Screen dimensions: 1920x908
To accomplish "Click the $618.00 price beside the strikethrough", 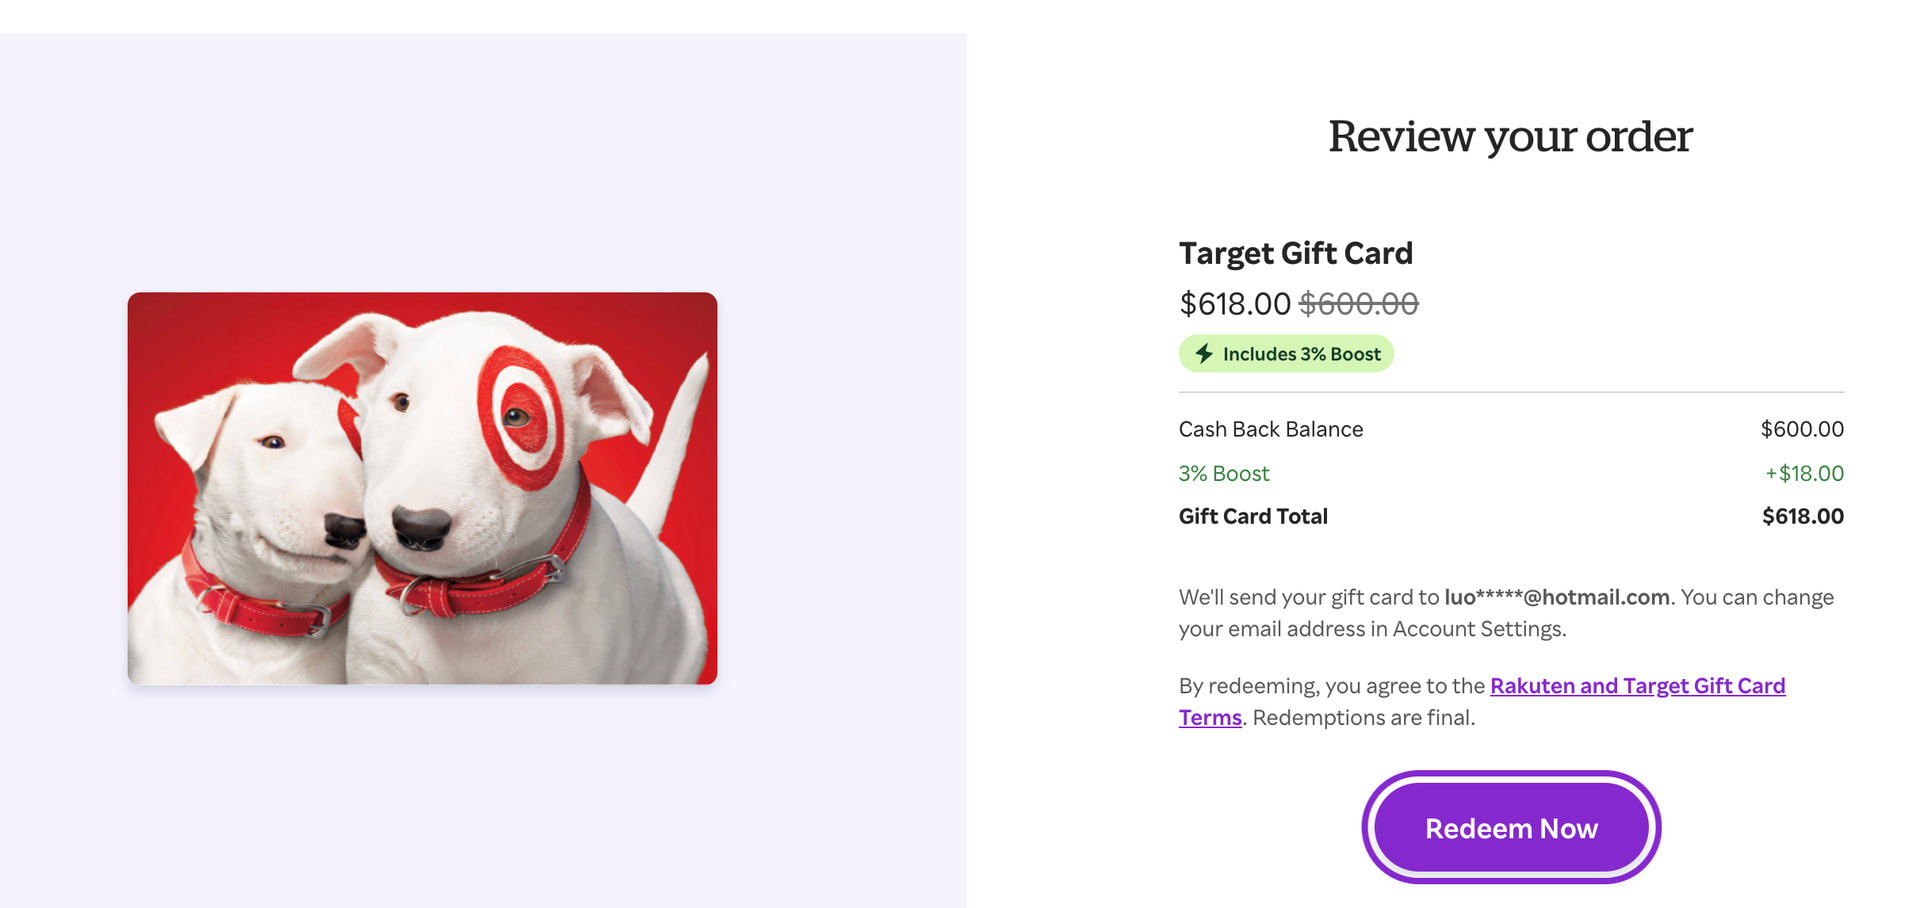I will 1235,304.
